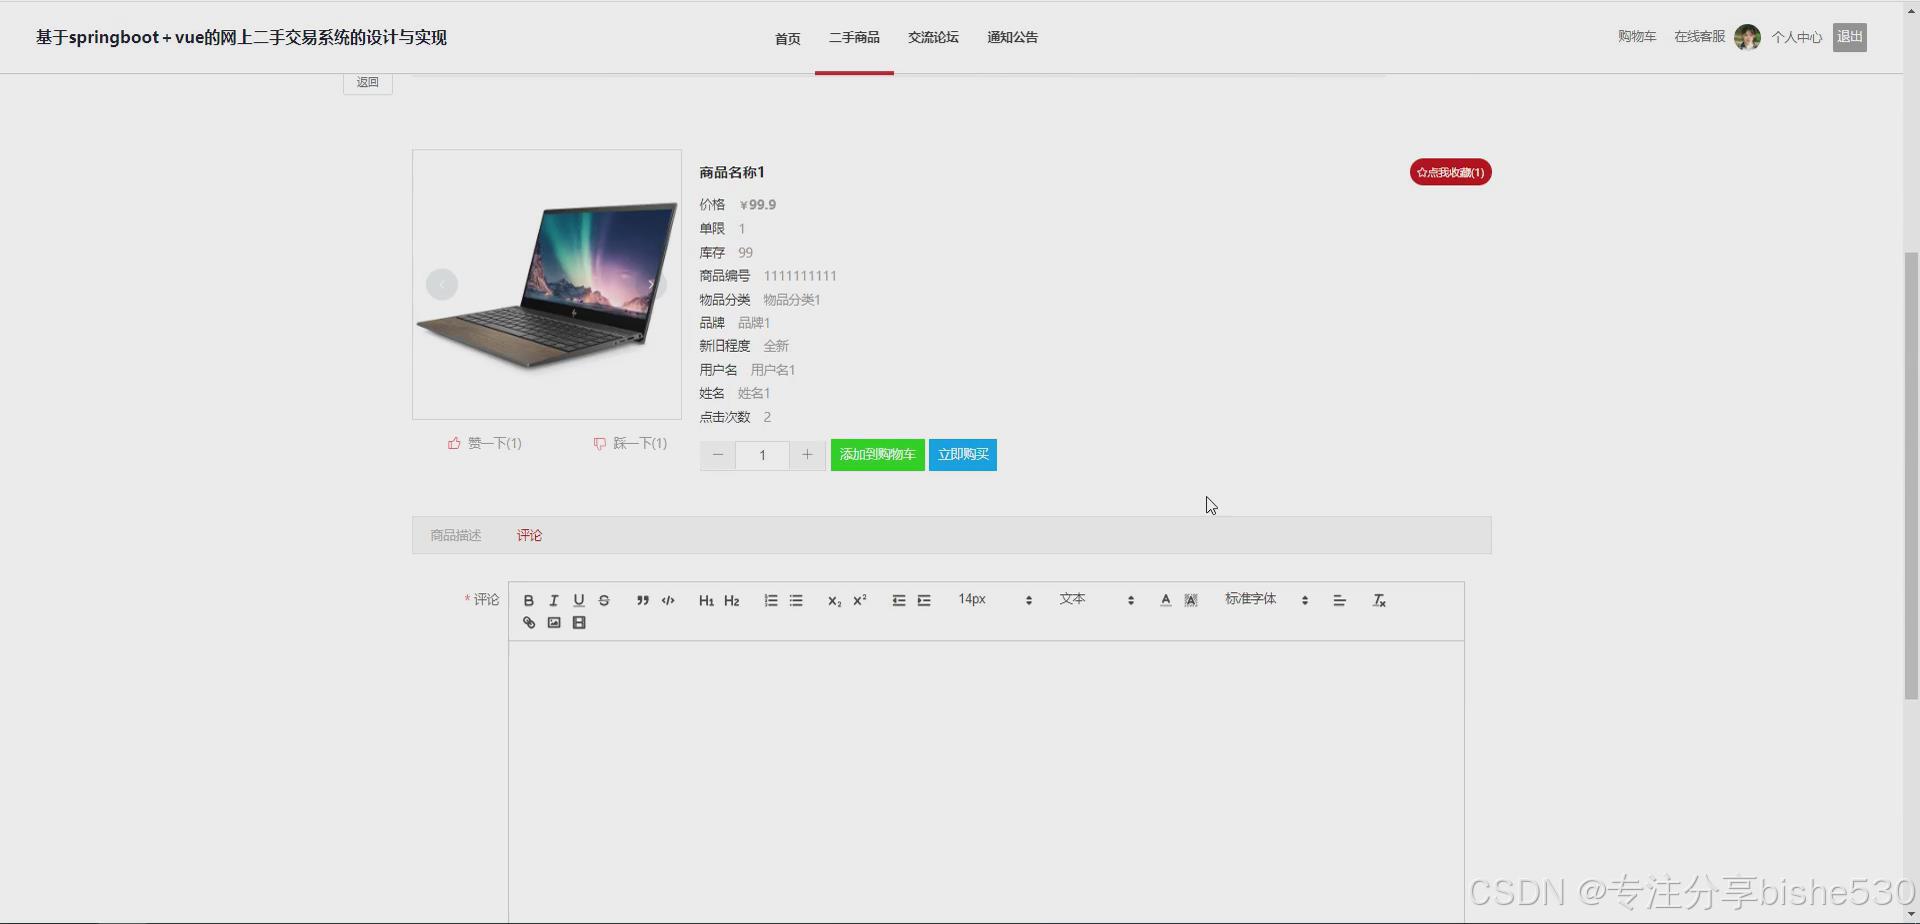Apply subscript formatting
Image resolution: width=1920 pixels, height=924 pixels.
[x=834, y=600]
